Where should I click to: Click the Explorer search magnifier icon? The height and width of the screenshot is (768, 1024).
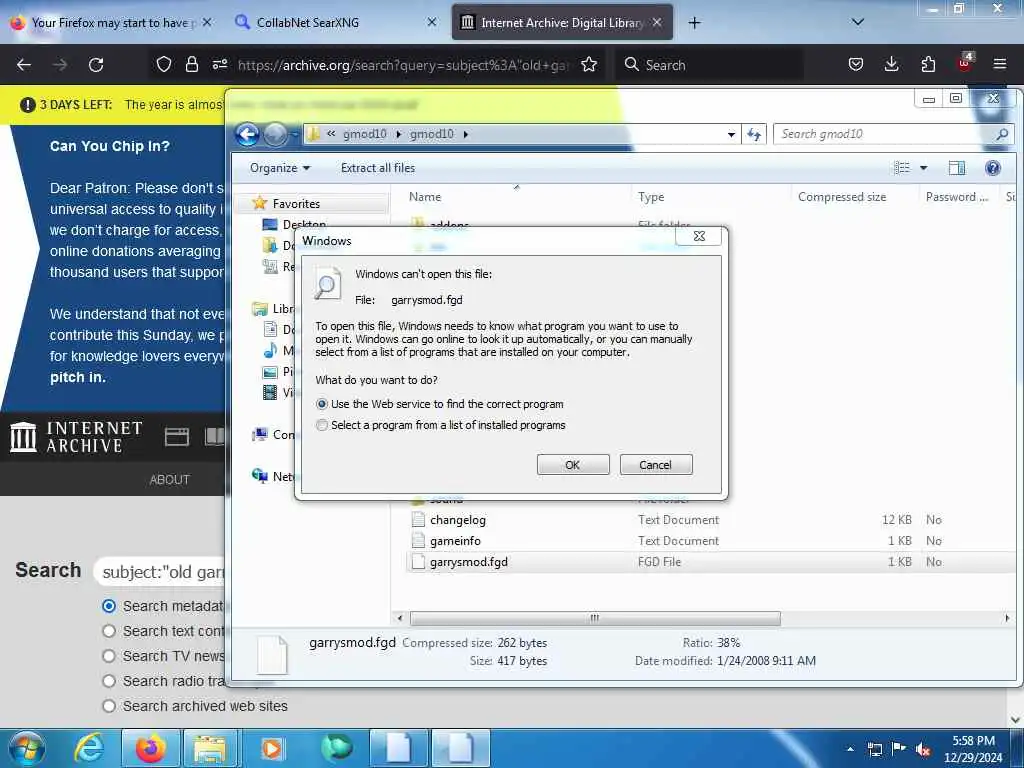1002,134
